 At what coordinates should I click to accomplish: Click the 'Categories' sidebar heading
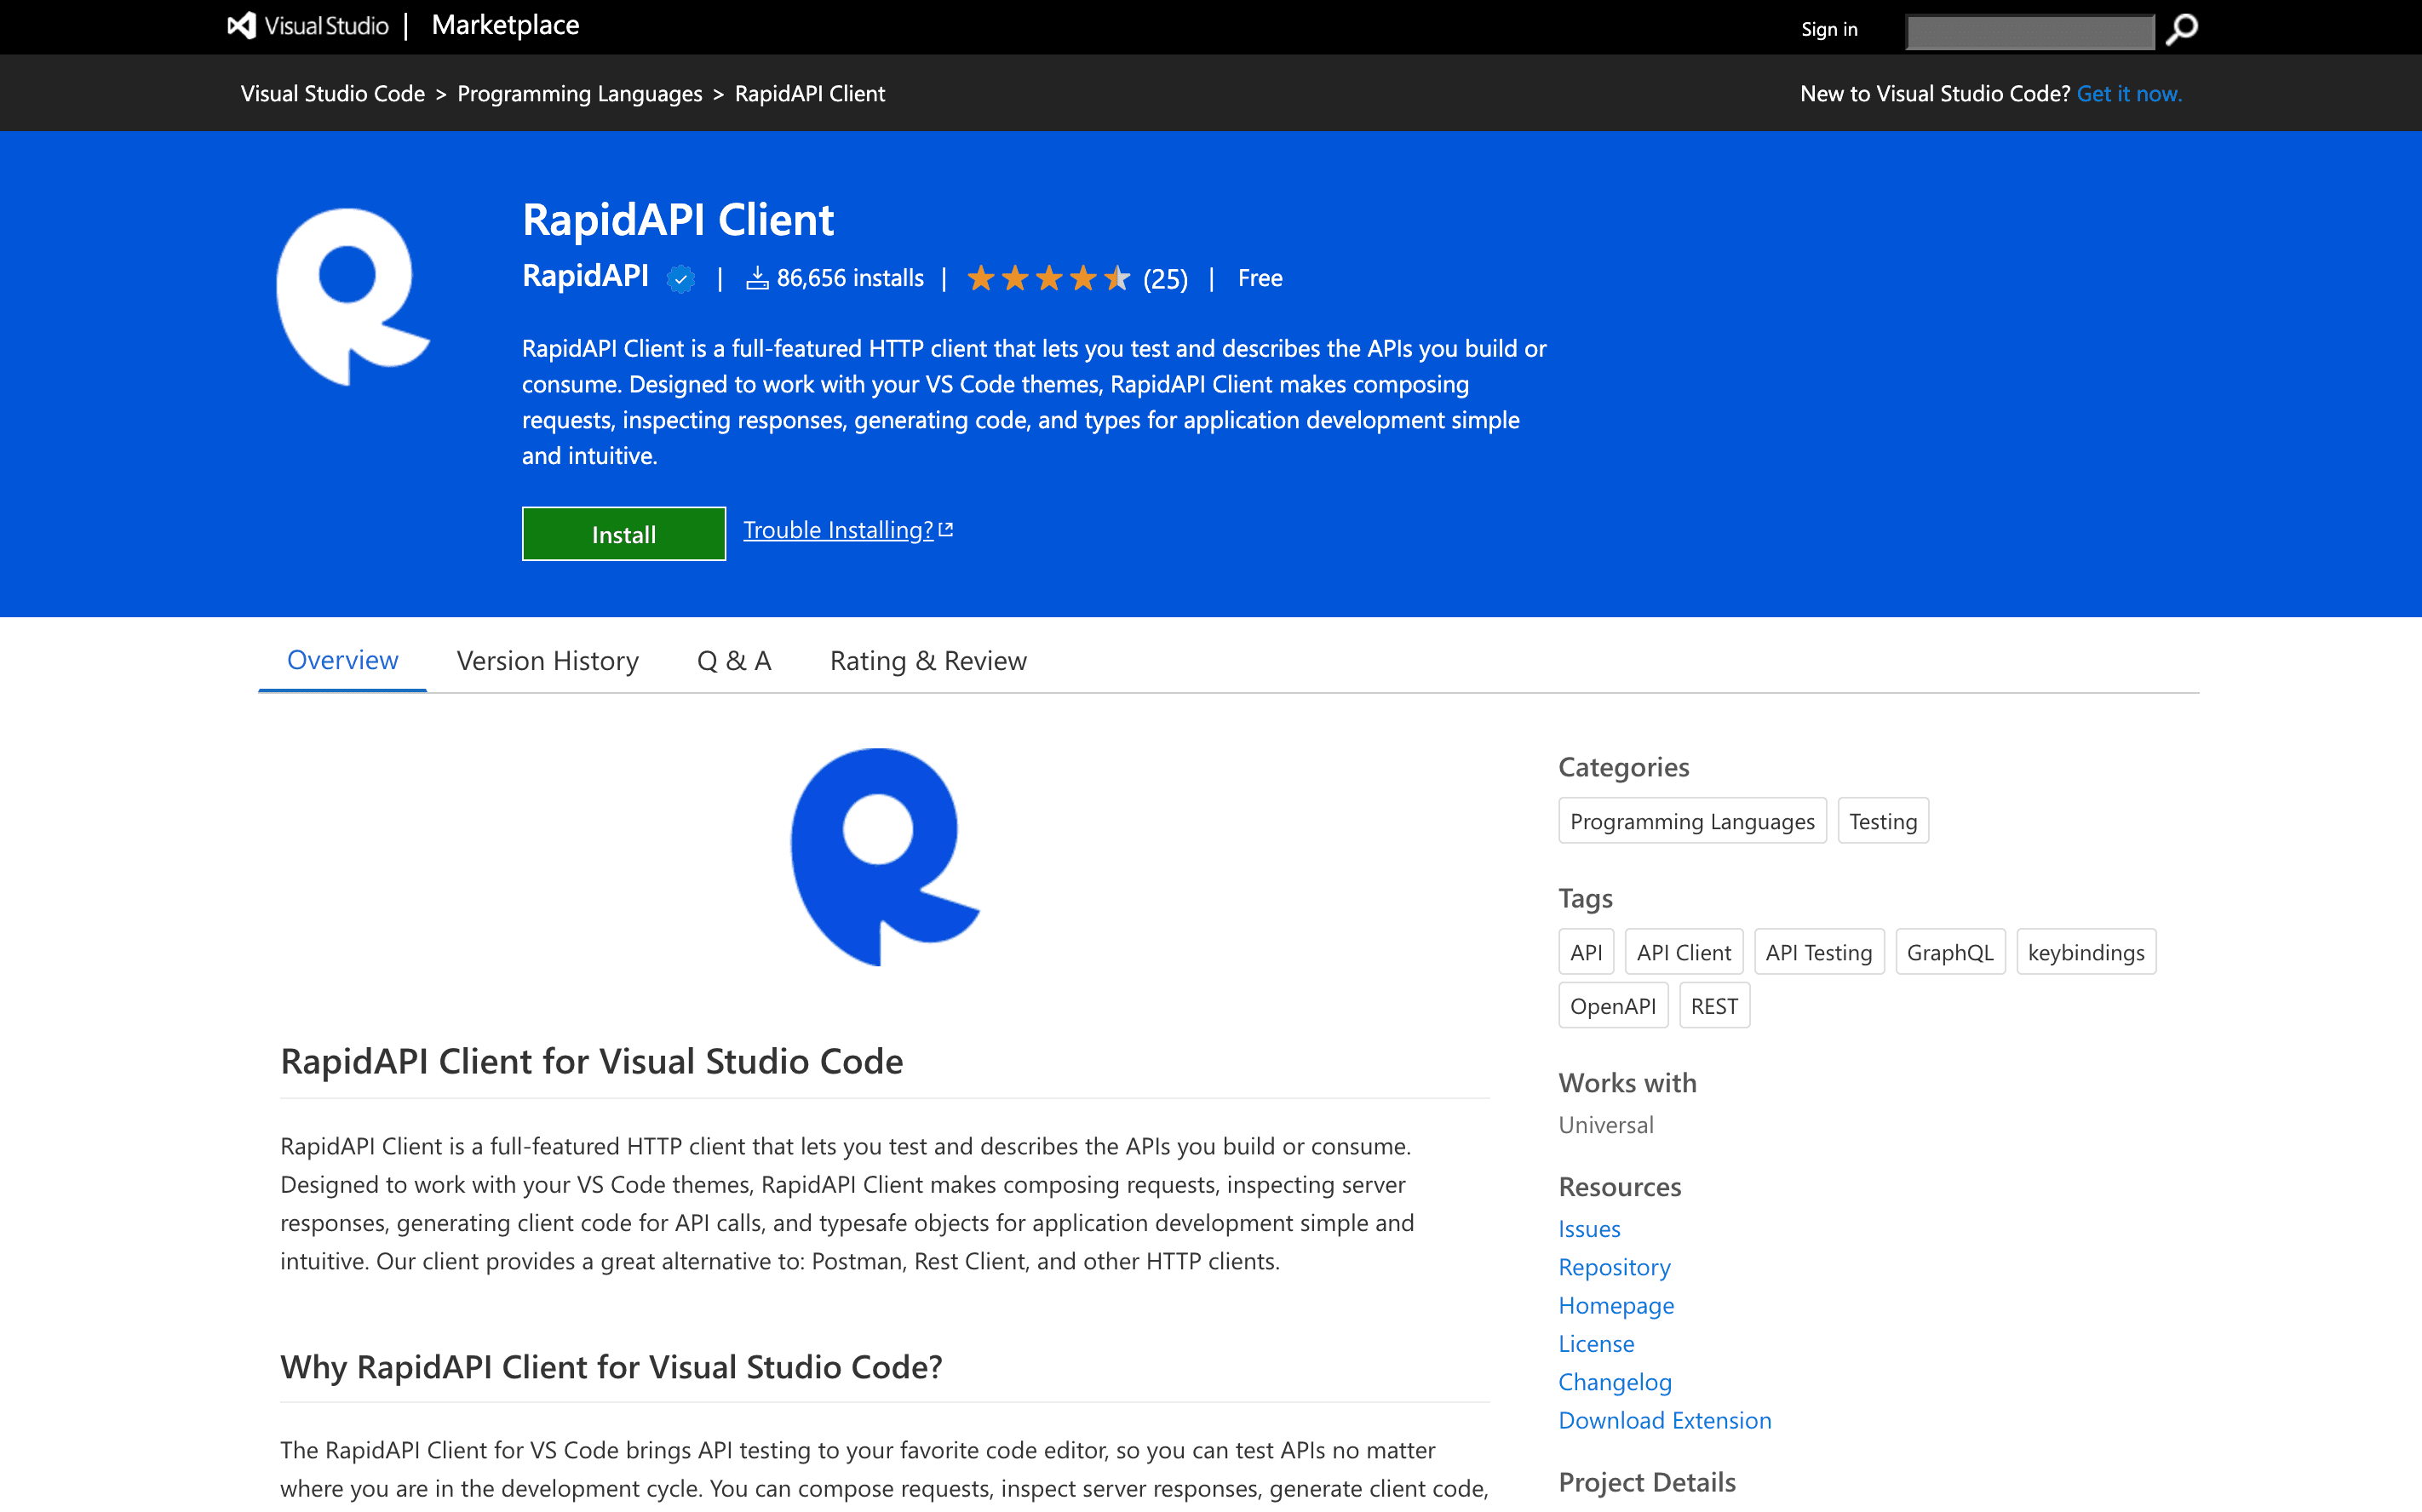[1624, 767]
